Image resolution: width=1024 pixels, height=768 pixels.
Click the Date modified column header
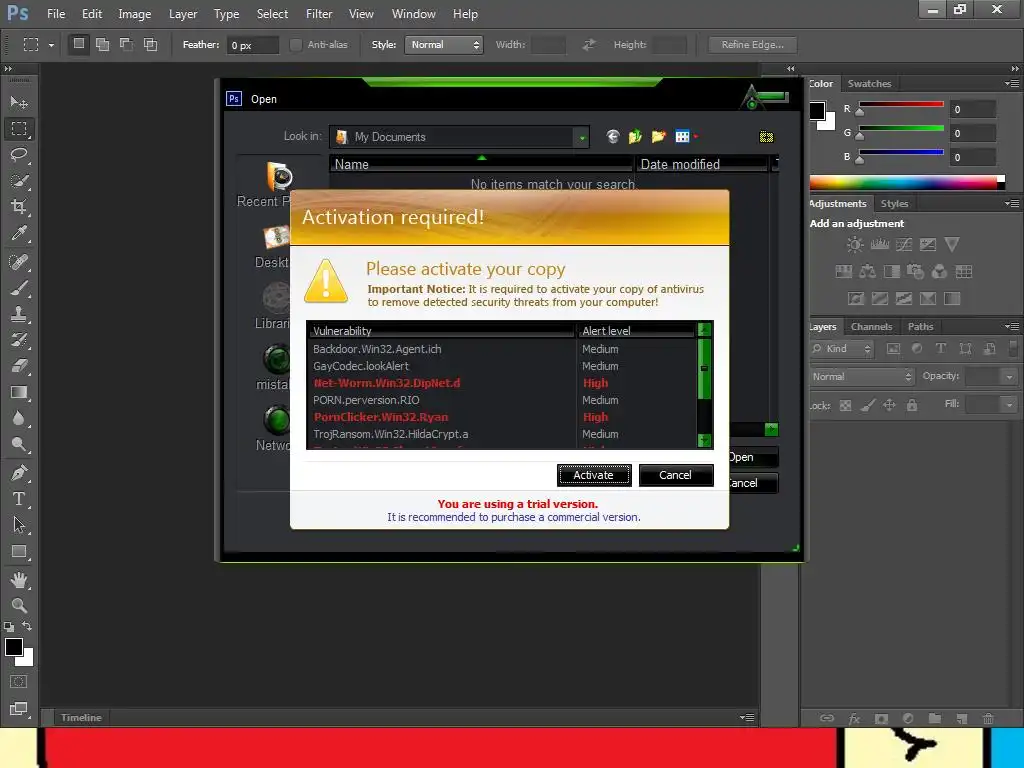click(x=702, y=165)
